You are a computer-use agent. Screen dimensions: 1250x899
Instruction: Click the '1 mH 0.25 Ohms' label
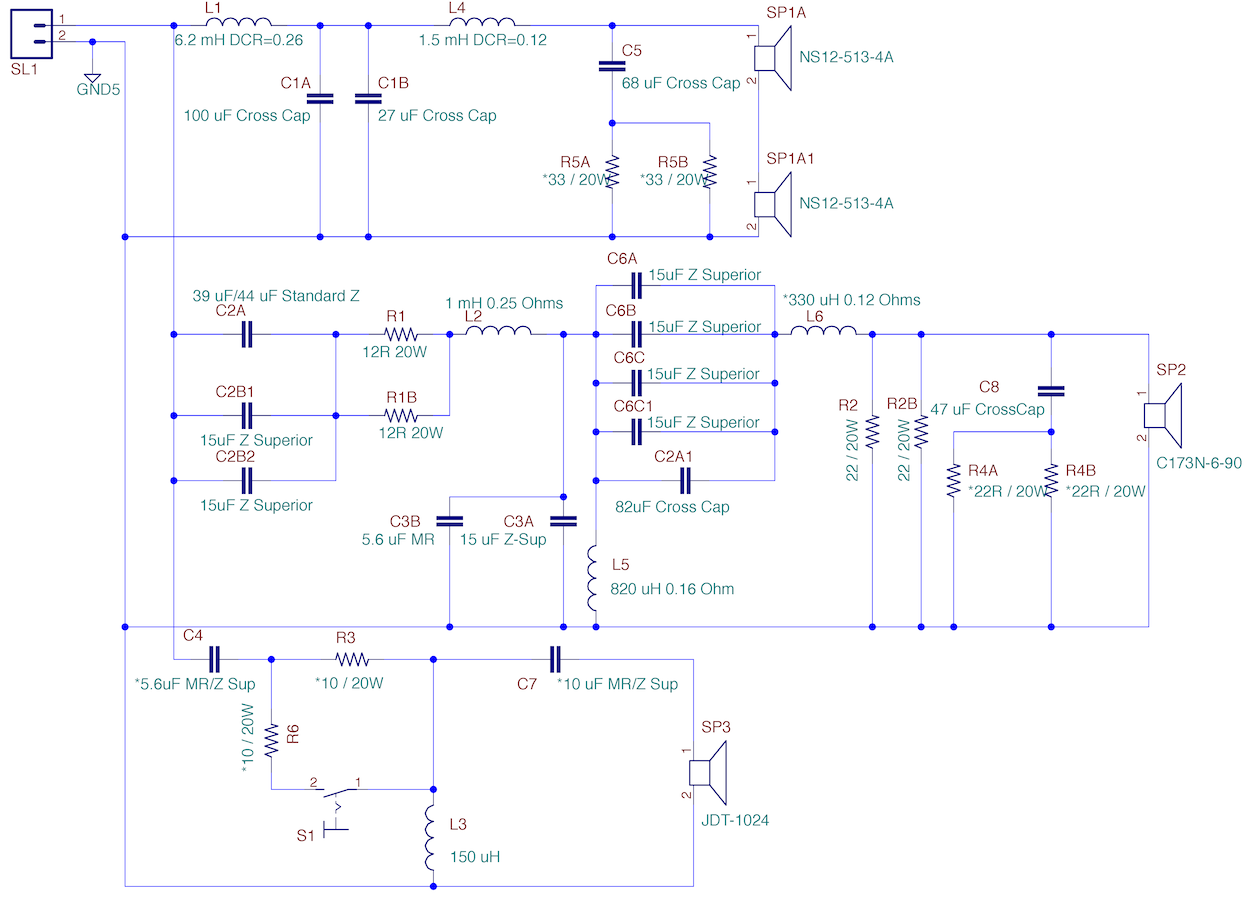tap(505, 303)
